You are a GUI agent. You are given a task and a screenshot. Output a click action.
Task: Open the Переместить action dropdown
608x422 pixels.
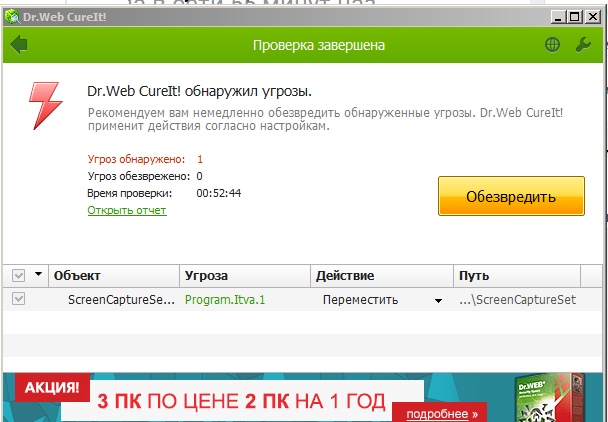pos(438,301)
